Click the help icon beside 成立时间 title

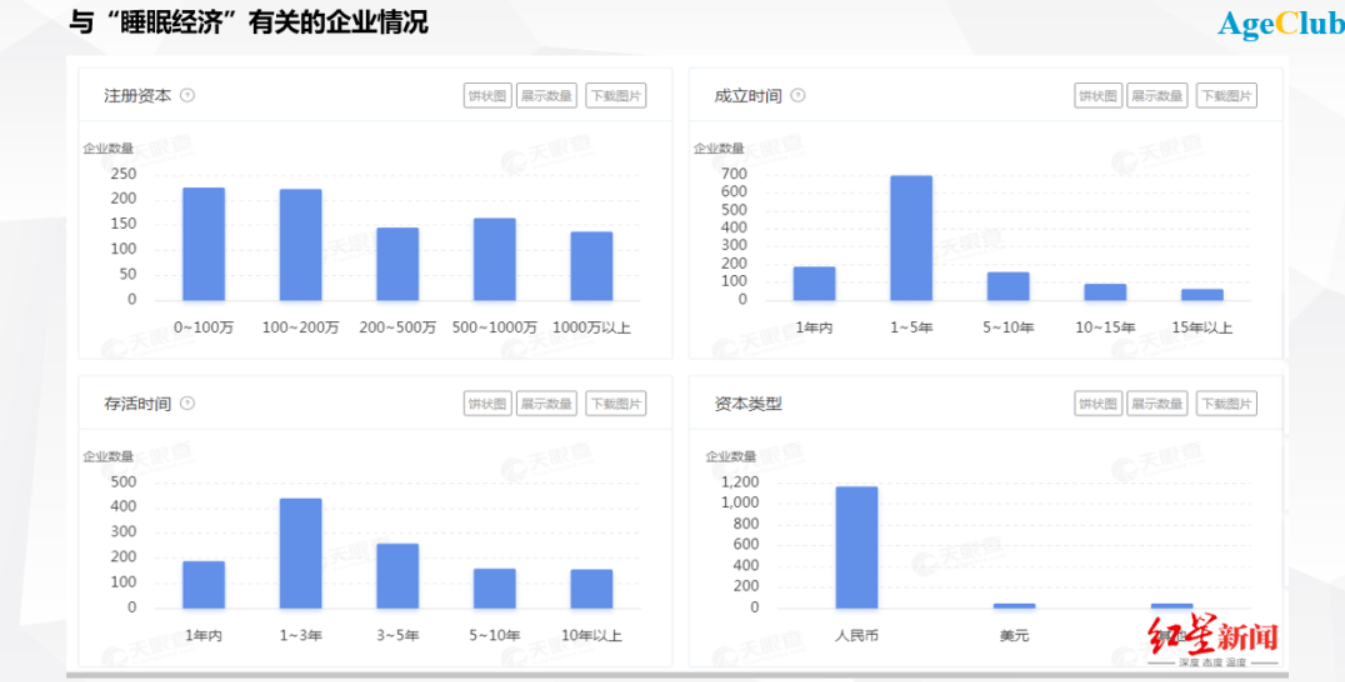[x=797, y=95]
